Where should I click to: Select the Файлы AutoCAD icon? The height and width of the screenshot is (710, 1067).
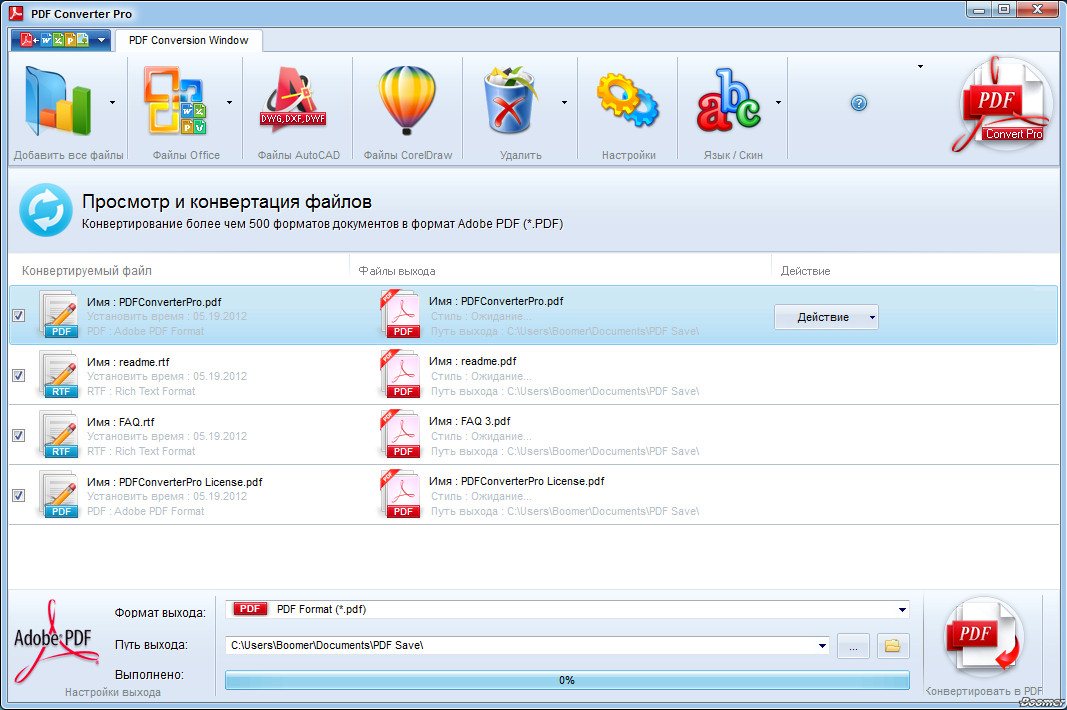click(294, 101)
